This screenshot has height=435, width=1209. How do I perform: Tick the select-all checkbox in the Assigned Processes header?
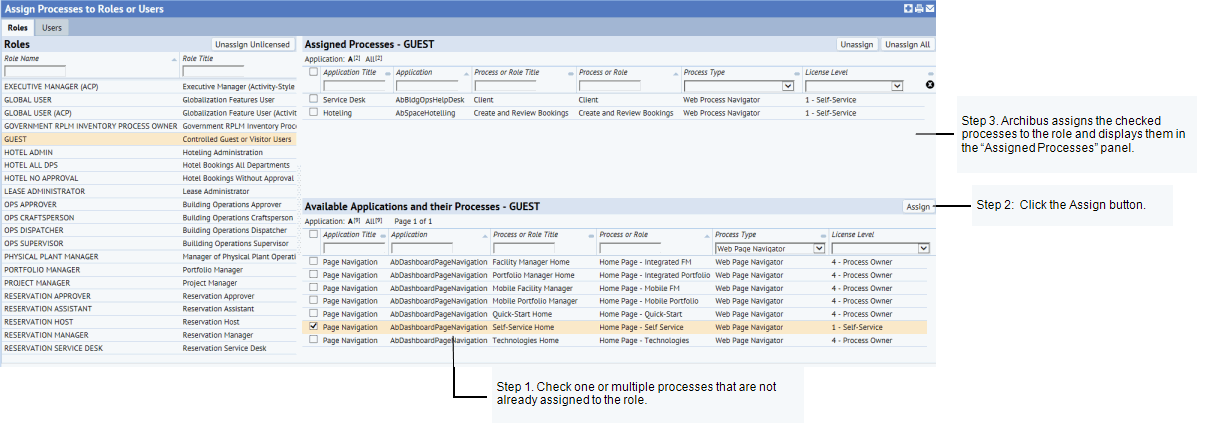pyautogui.click(x=313, y=72)
